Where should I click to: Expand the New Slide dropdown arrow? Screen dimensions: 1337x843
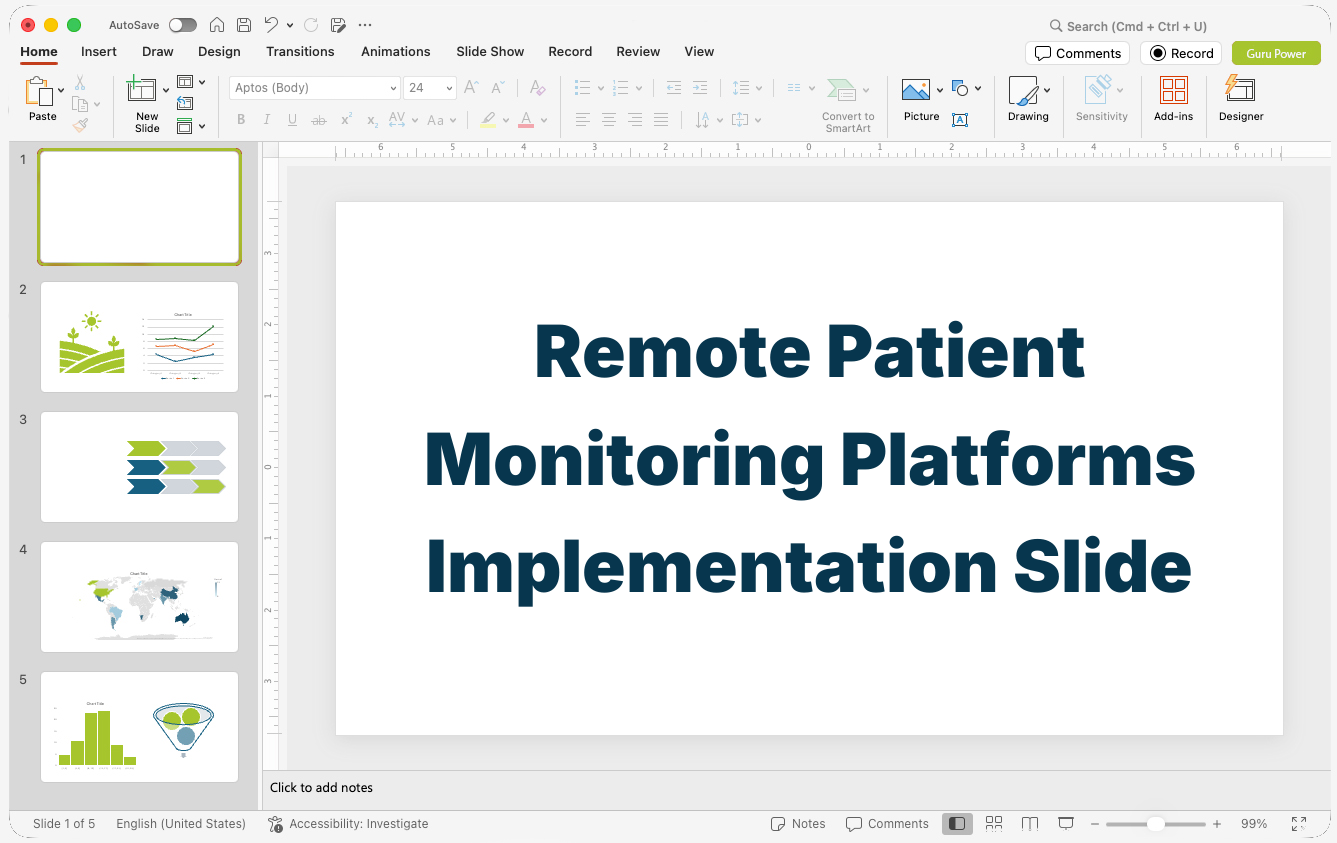tap(165, 91)
